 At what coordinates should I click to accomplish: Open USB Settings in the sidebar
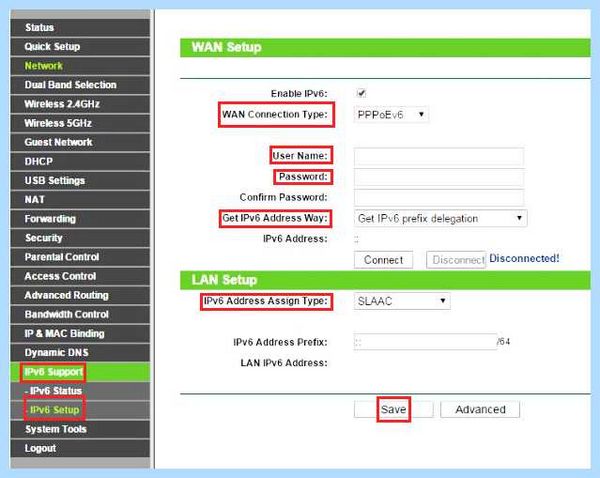pyautogui.click(x=80, y=181)
